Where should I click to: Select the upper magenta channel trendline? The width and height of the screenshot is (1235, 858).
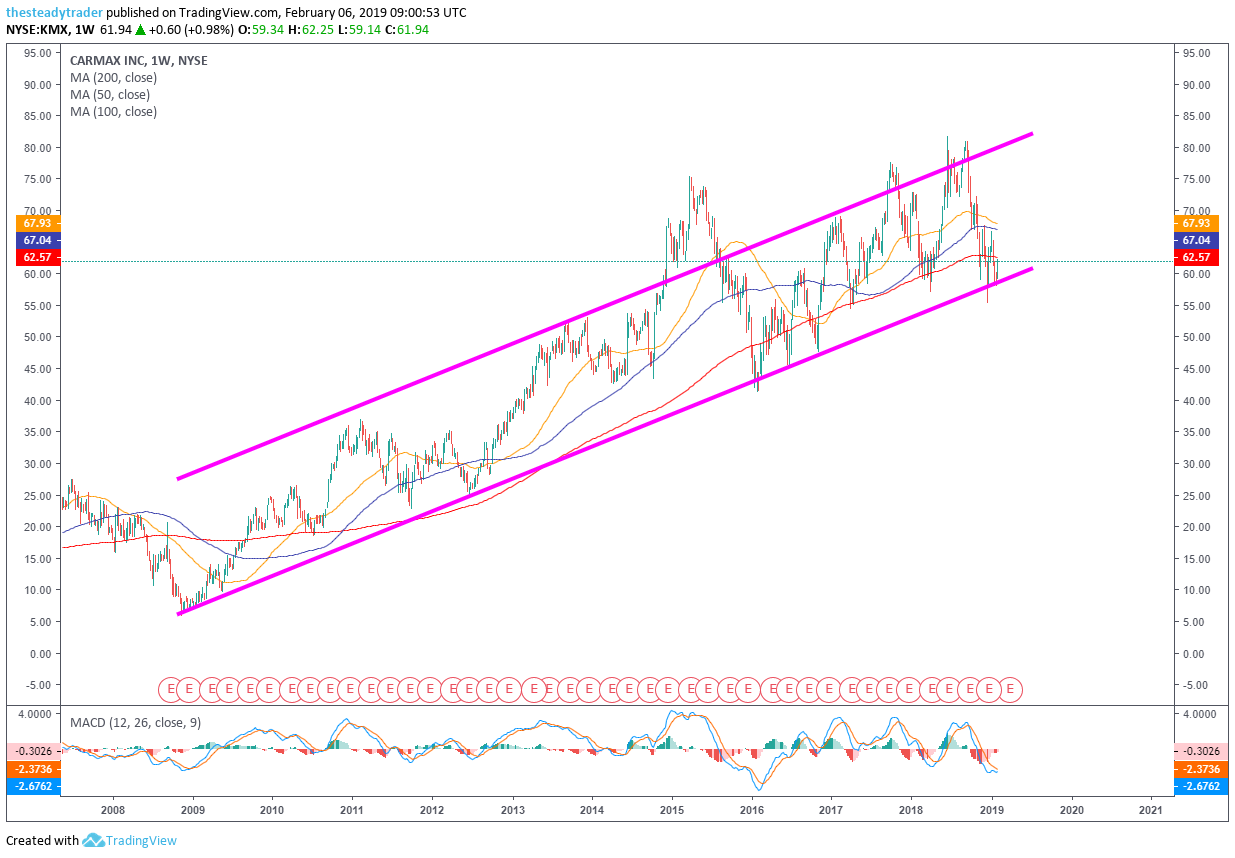pyautogui.click(x=604, y=306)
